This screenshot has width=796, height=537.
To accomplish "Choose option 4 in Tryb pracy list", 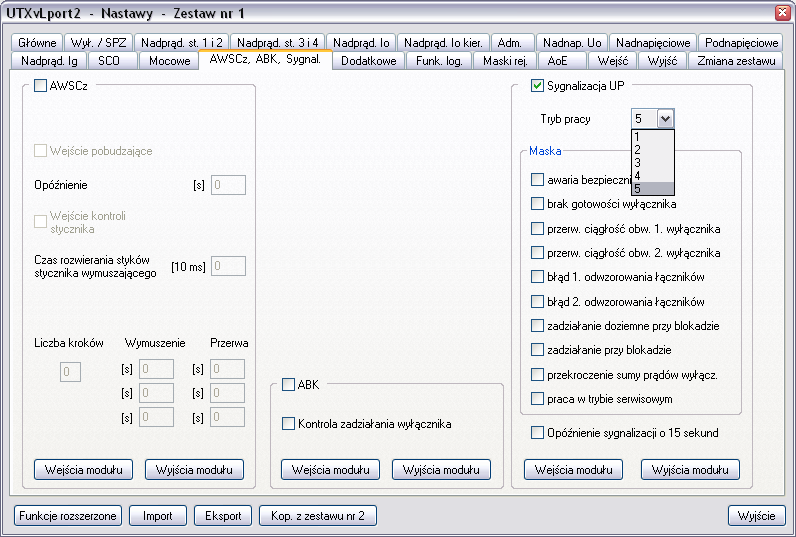I will (653, 176).
